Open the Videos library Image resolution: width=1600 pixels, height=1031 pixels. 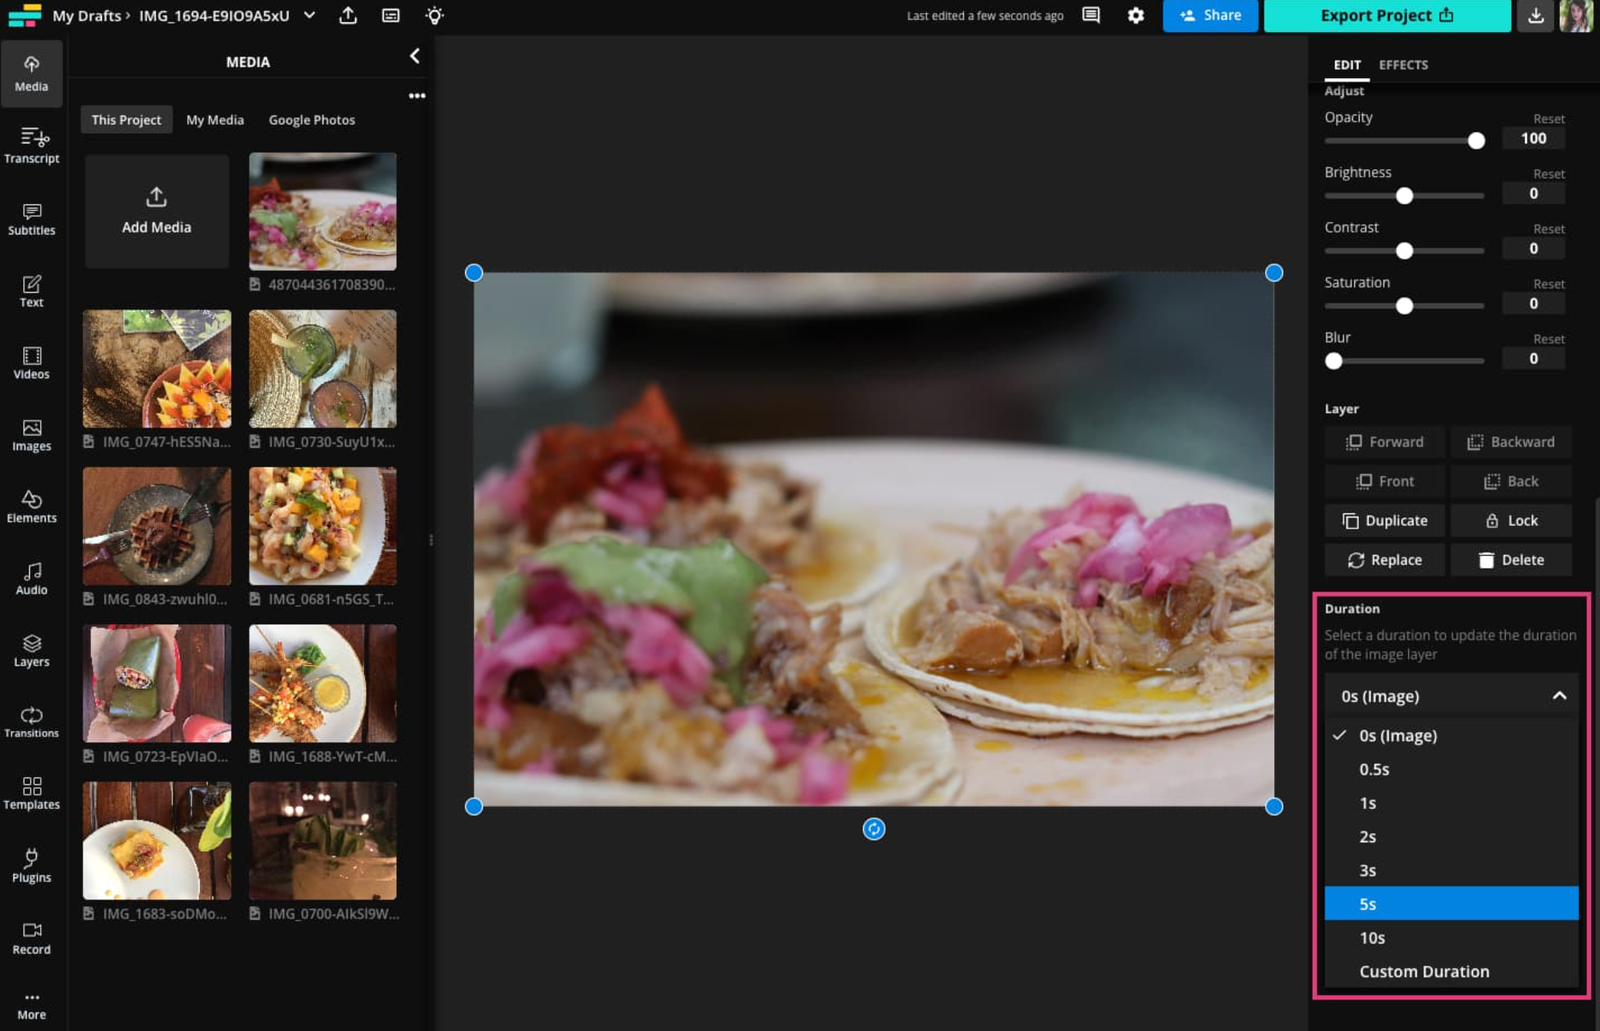point(31,362)
